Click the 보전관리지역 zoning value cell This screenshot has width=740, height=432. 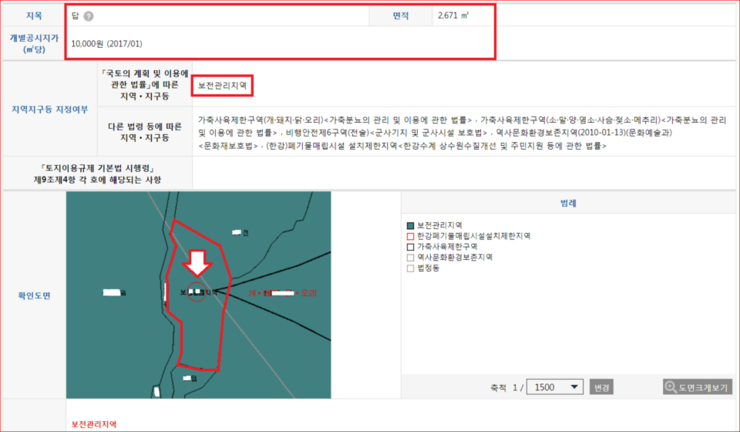222,86
